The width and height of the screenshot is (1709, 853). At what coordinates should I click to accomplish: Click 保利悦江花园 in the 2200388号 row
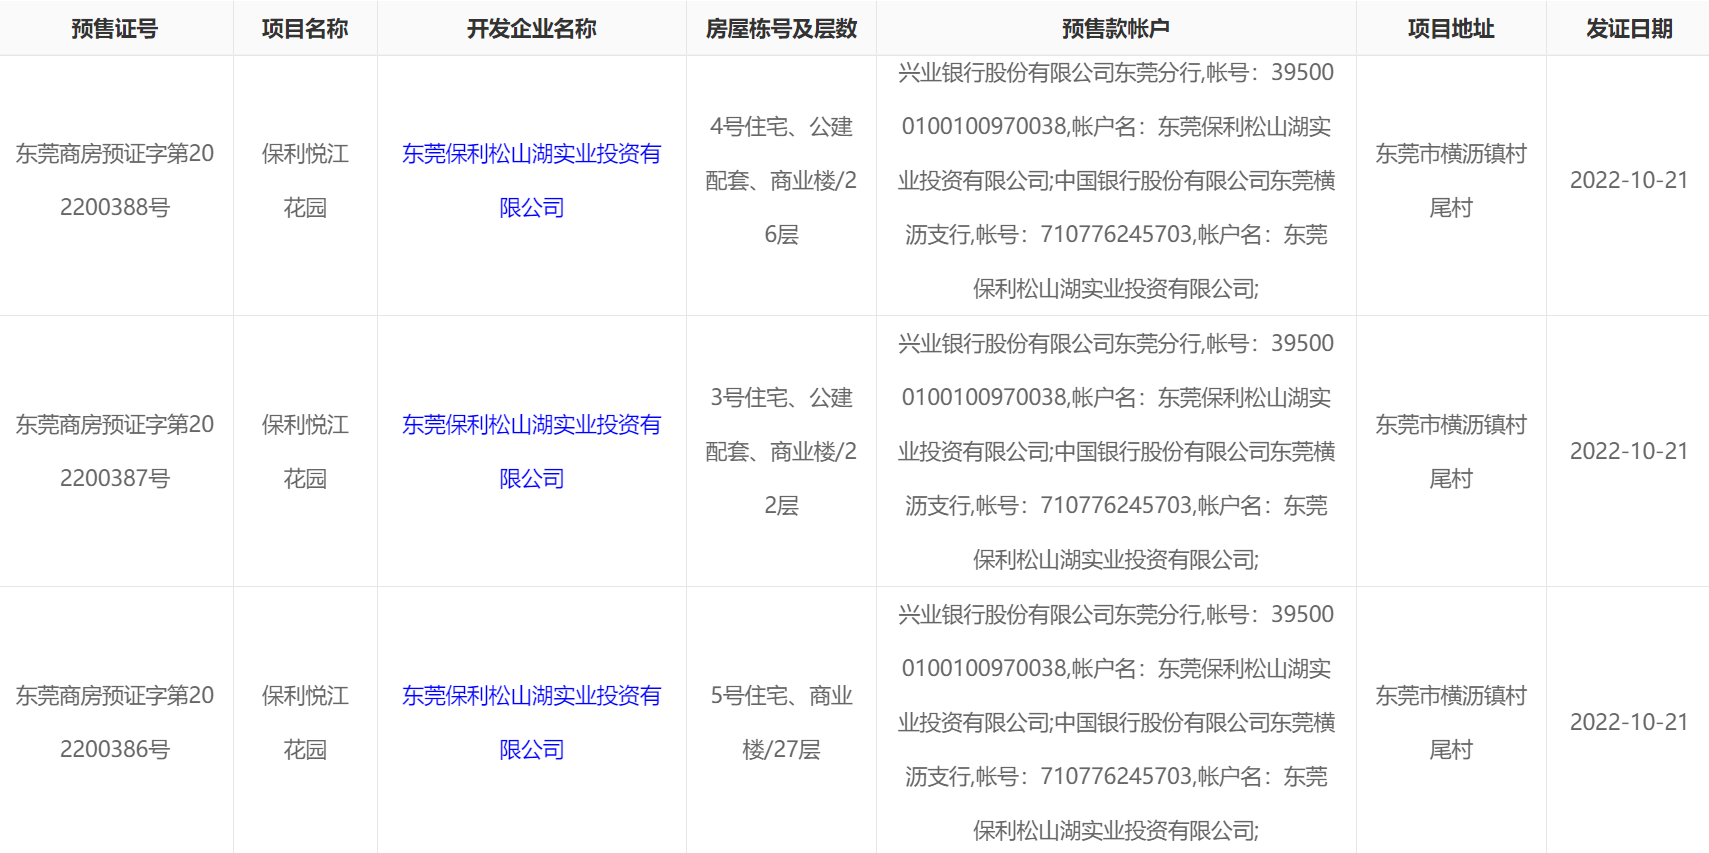pyautogui.click(x=305, y=181)
